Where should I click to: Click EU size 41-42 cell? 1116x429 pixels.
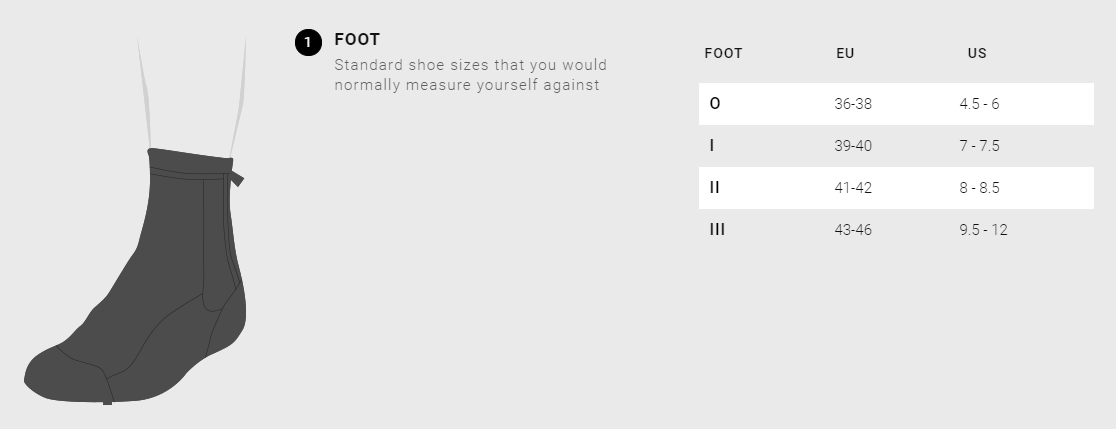coord(853,188)
